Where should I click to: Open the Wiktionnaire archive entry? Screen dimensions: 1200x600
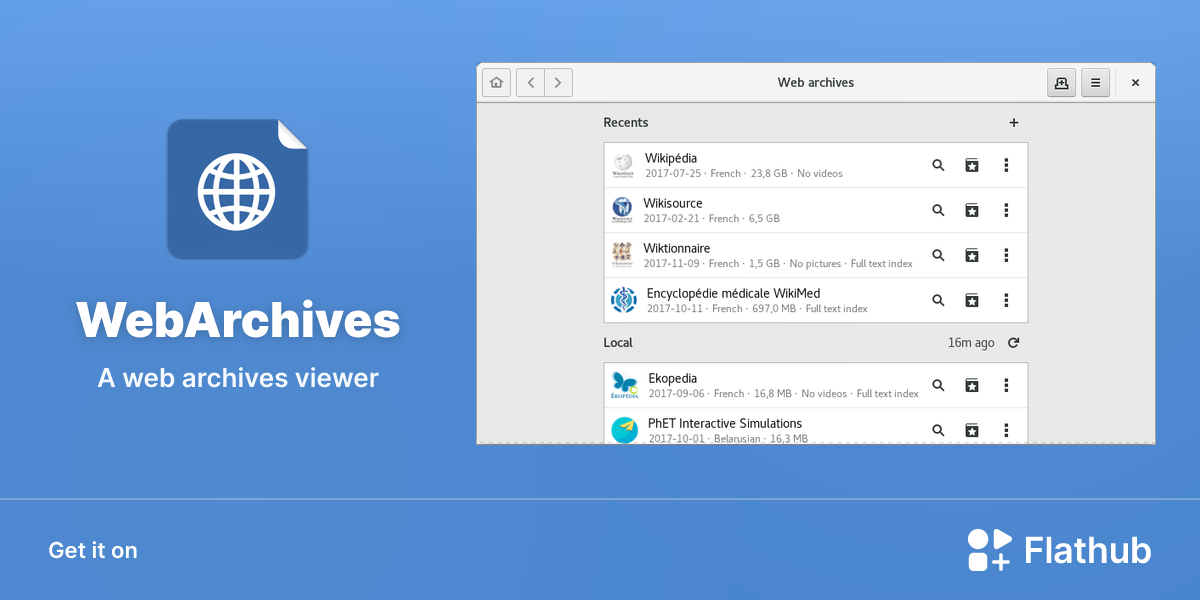point(816,255)
